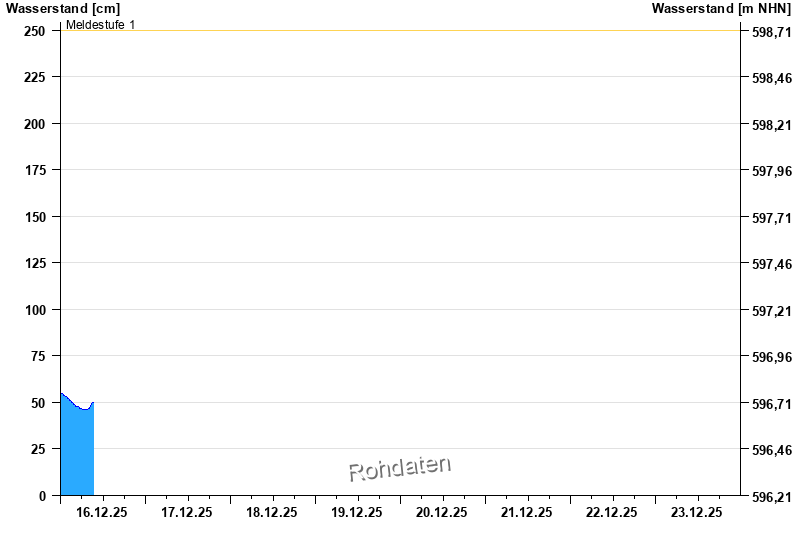Click the 598,71 right axis value
The height and width of the screenshot is (550, 800).
pyautogui.click(x=771, y=32)
